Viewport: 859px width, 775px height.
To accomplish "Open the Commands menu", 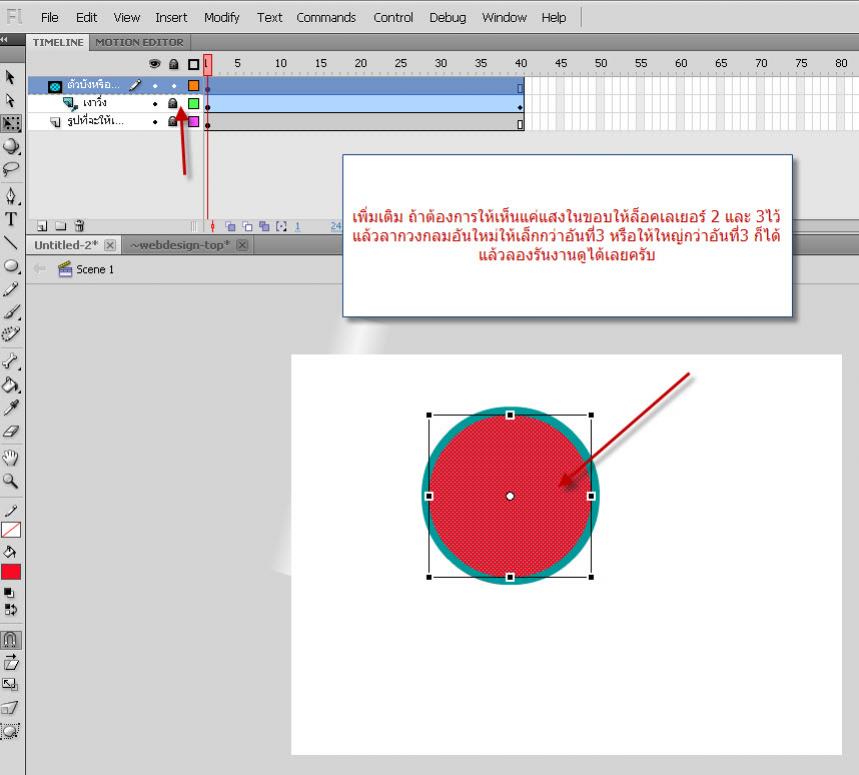I will pyautogui.click(x=326, y=17).
